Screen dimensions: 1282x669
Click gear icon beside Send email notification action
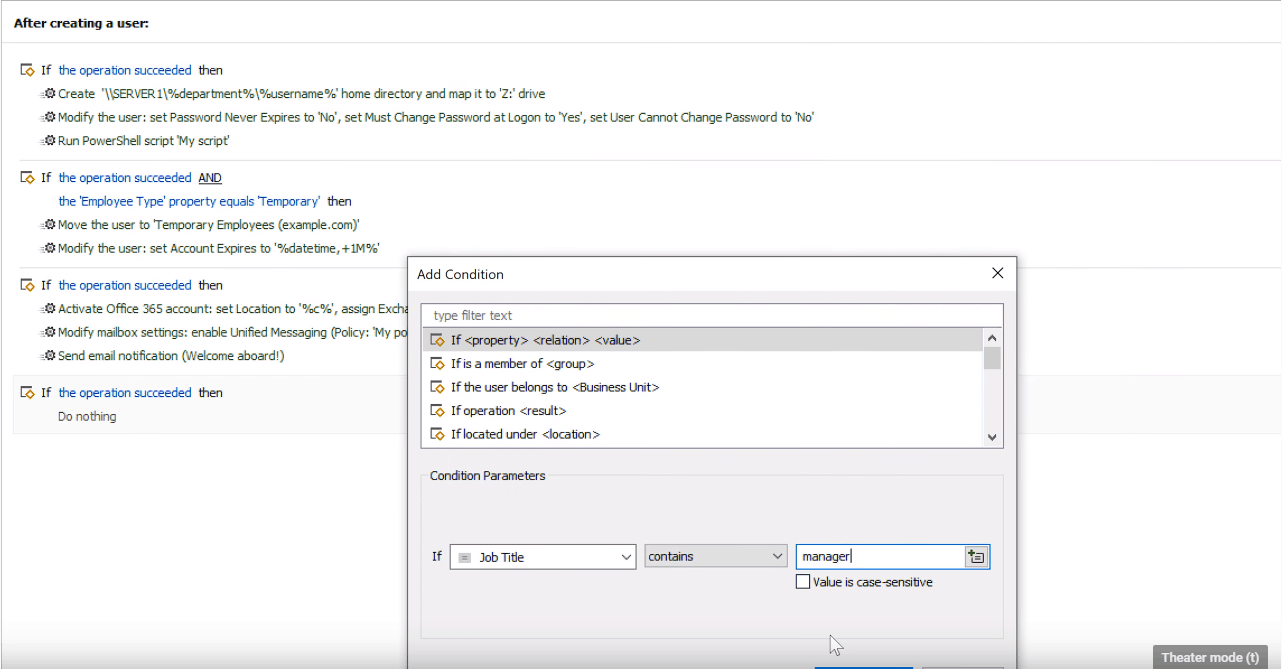49,356
